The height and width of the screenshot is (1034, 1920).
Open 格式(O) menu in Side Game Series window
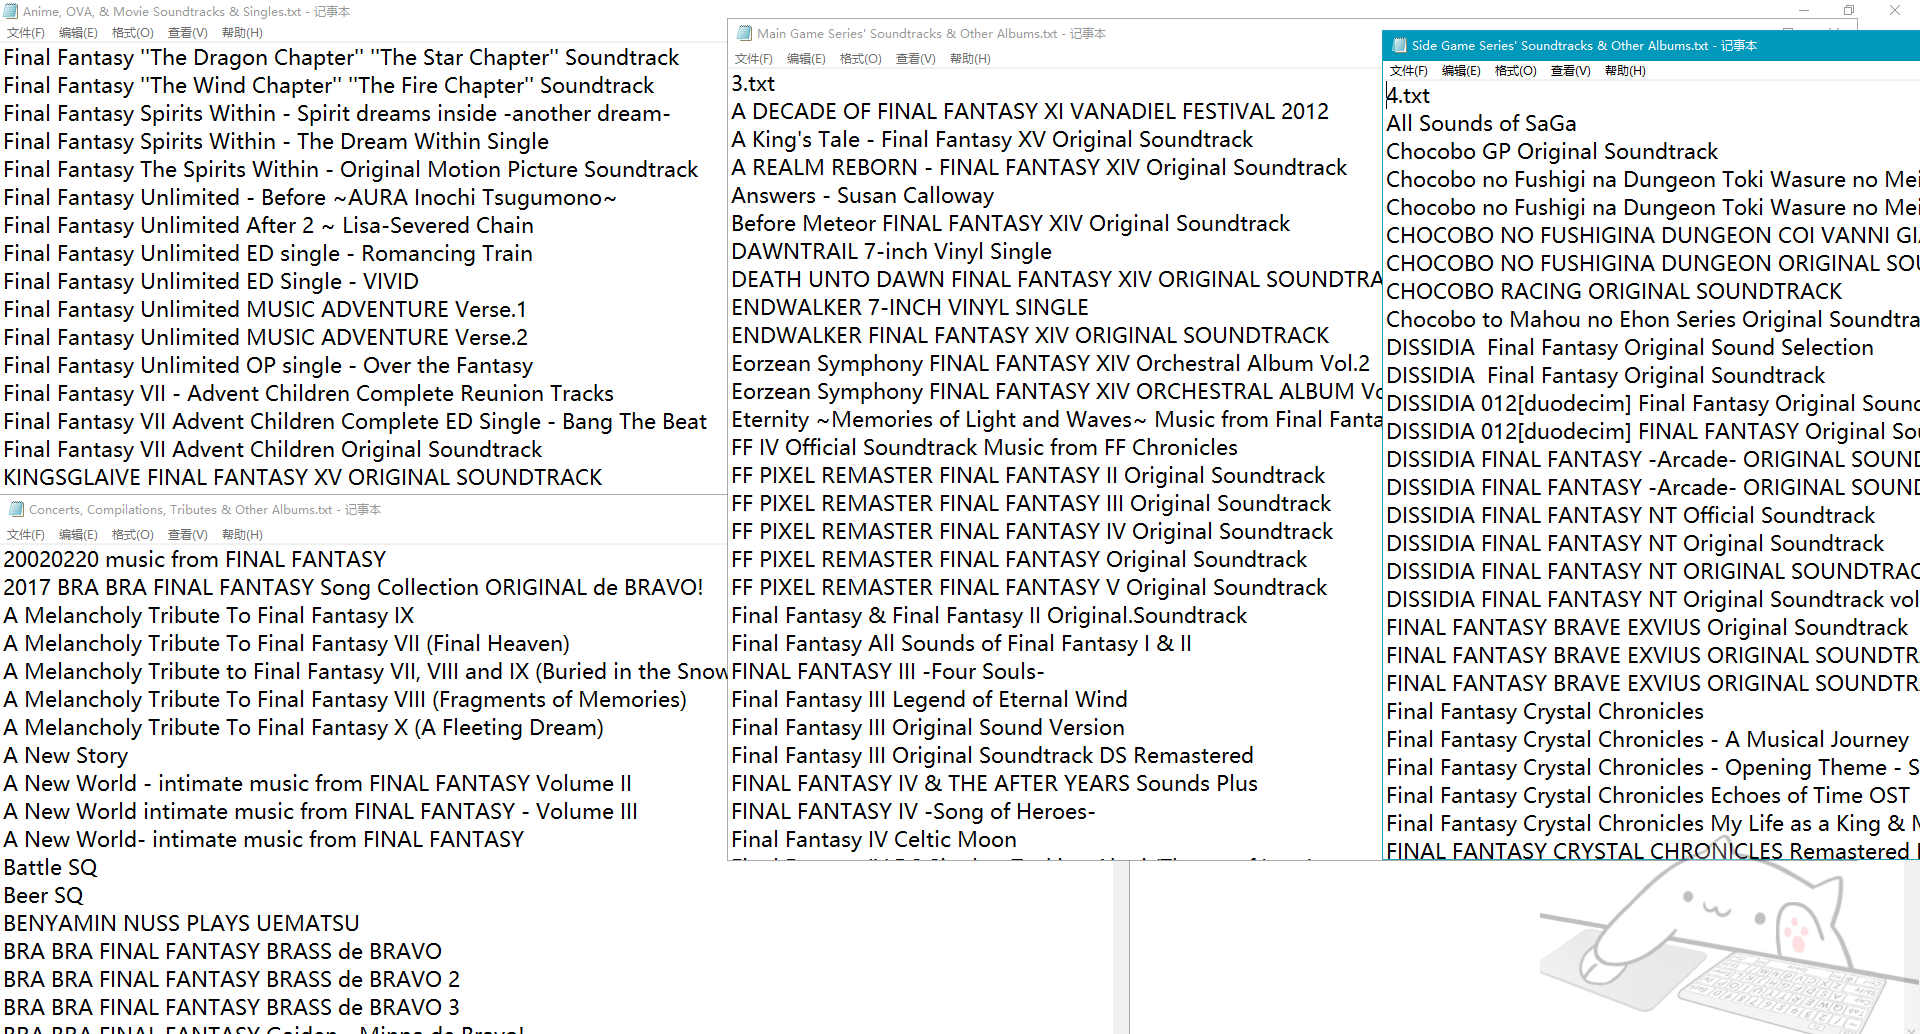[x=1516, y=71]
